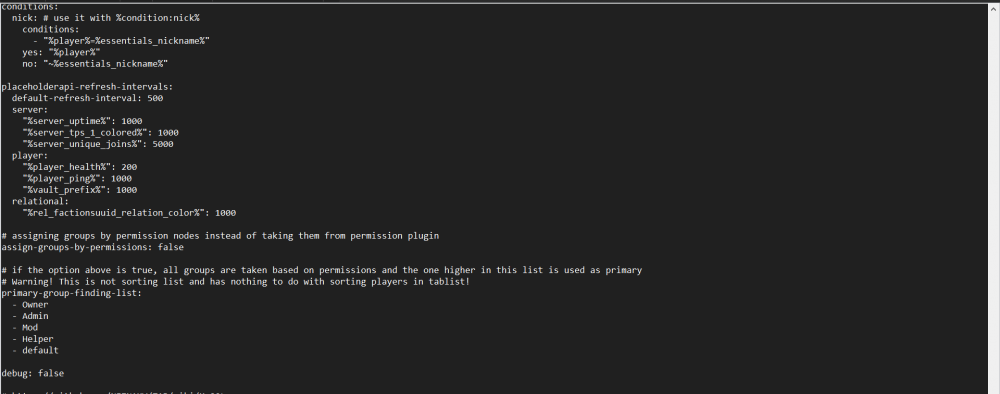Screen dimensions: 1000x394
Task: Select the Admin list entry
Action: [x=30, y=316]
